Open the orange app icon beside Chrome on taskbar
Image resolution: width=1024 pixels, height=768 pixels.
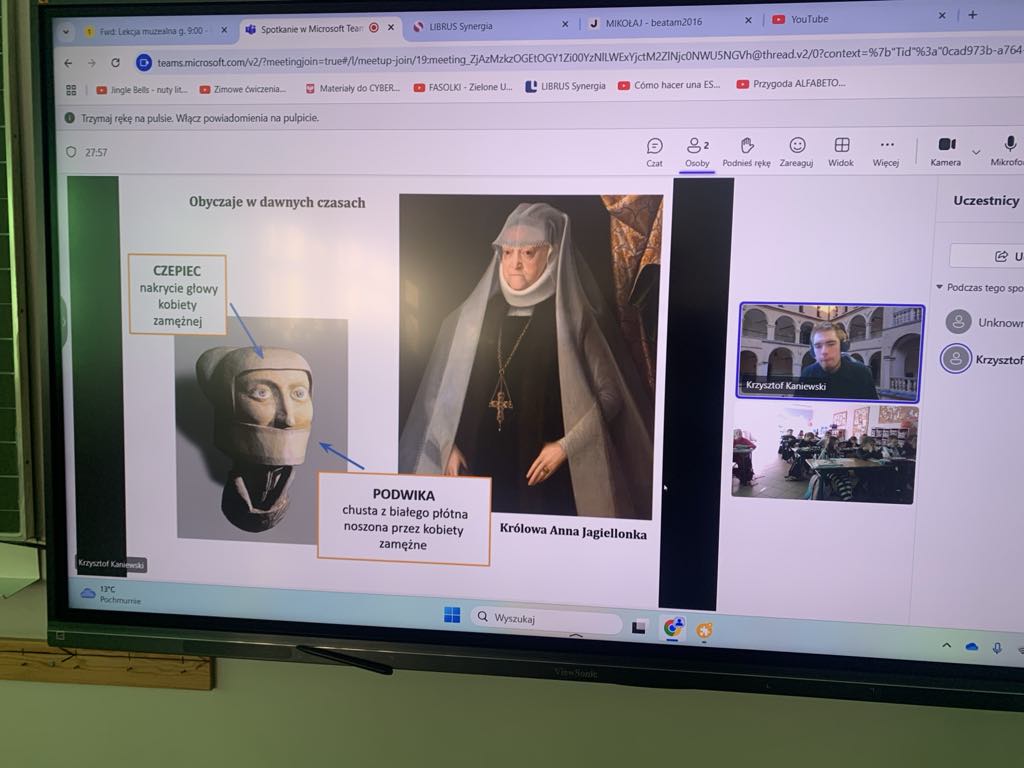pyautogui.click(x=704, y=630)
